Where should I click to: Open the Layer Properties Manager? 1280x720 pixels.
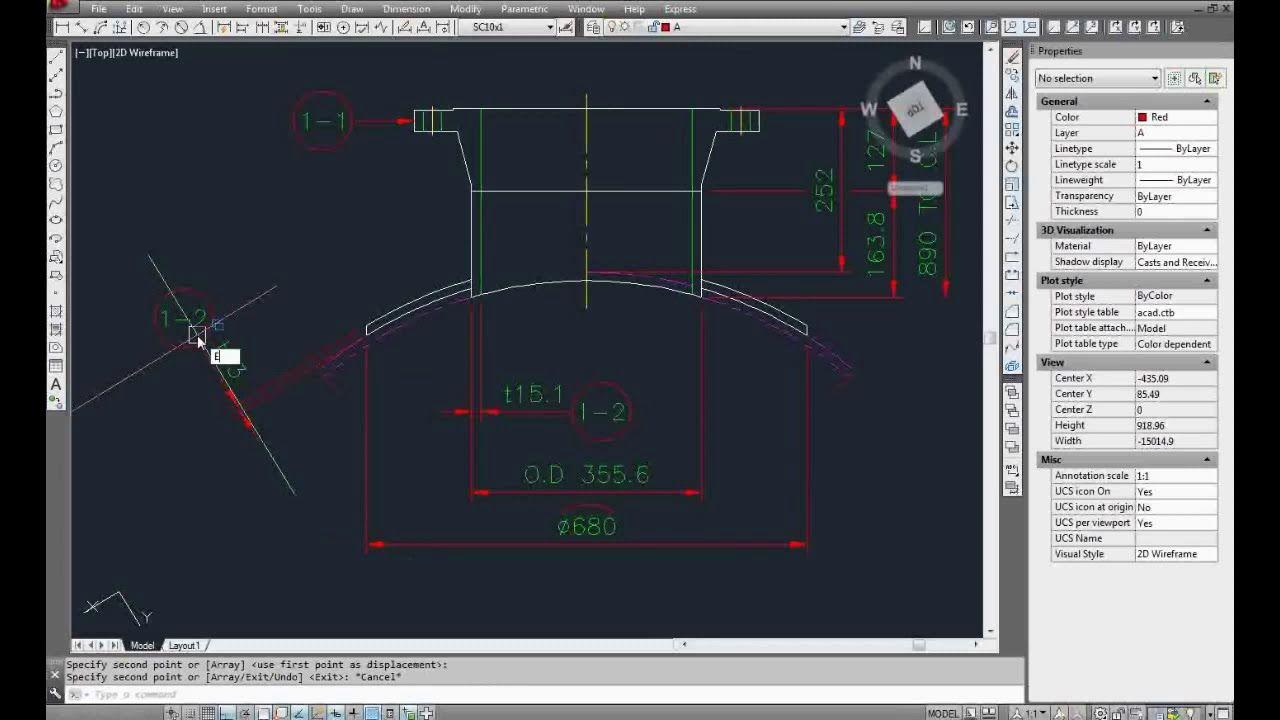coord(594,27)
